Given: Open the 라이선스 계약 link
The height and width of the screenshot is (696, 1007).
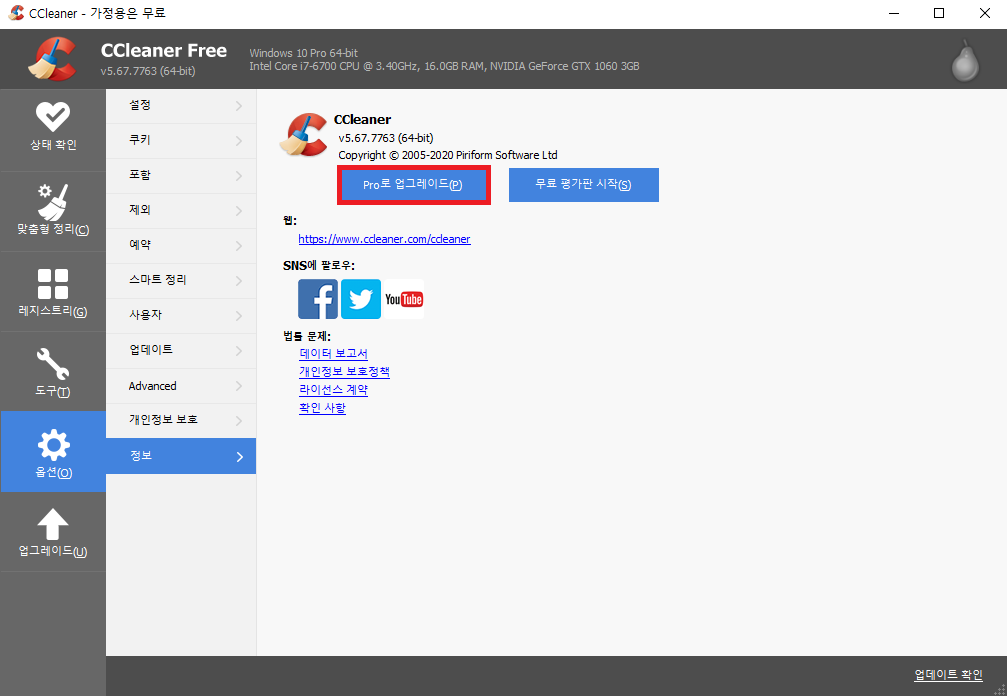Looking at the screenshot, I should 333,390.
